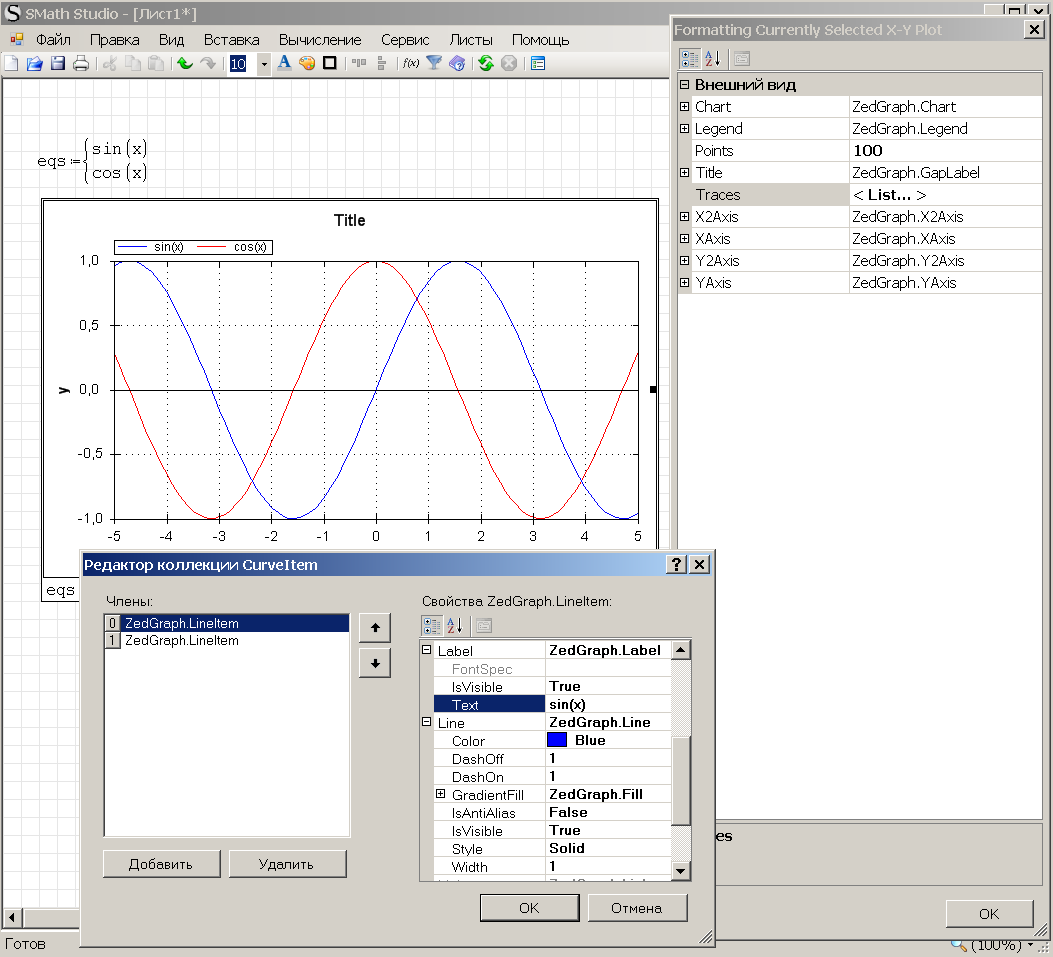Click the f(x) function insert icon

click(x=411, y=64)
